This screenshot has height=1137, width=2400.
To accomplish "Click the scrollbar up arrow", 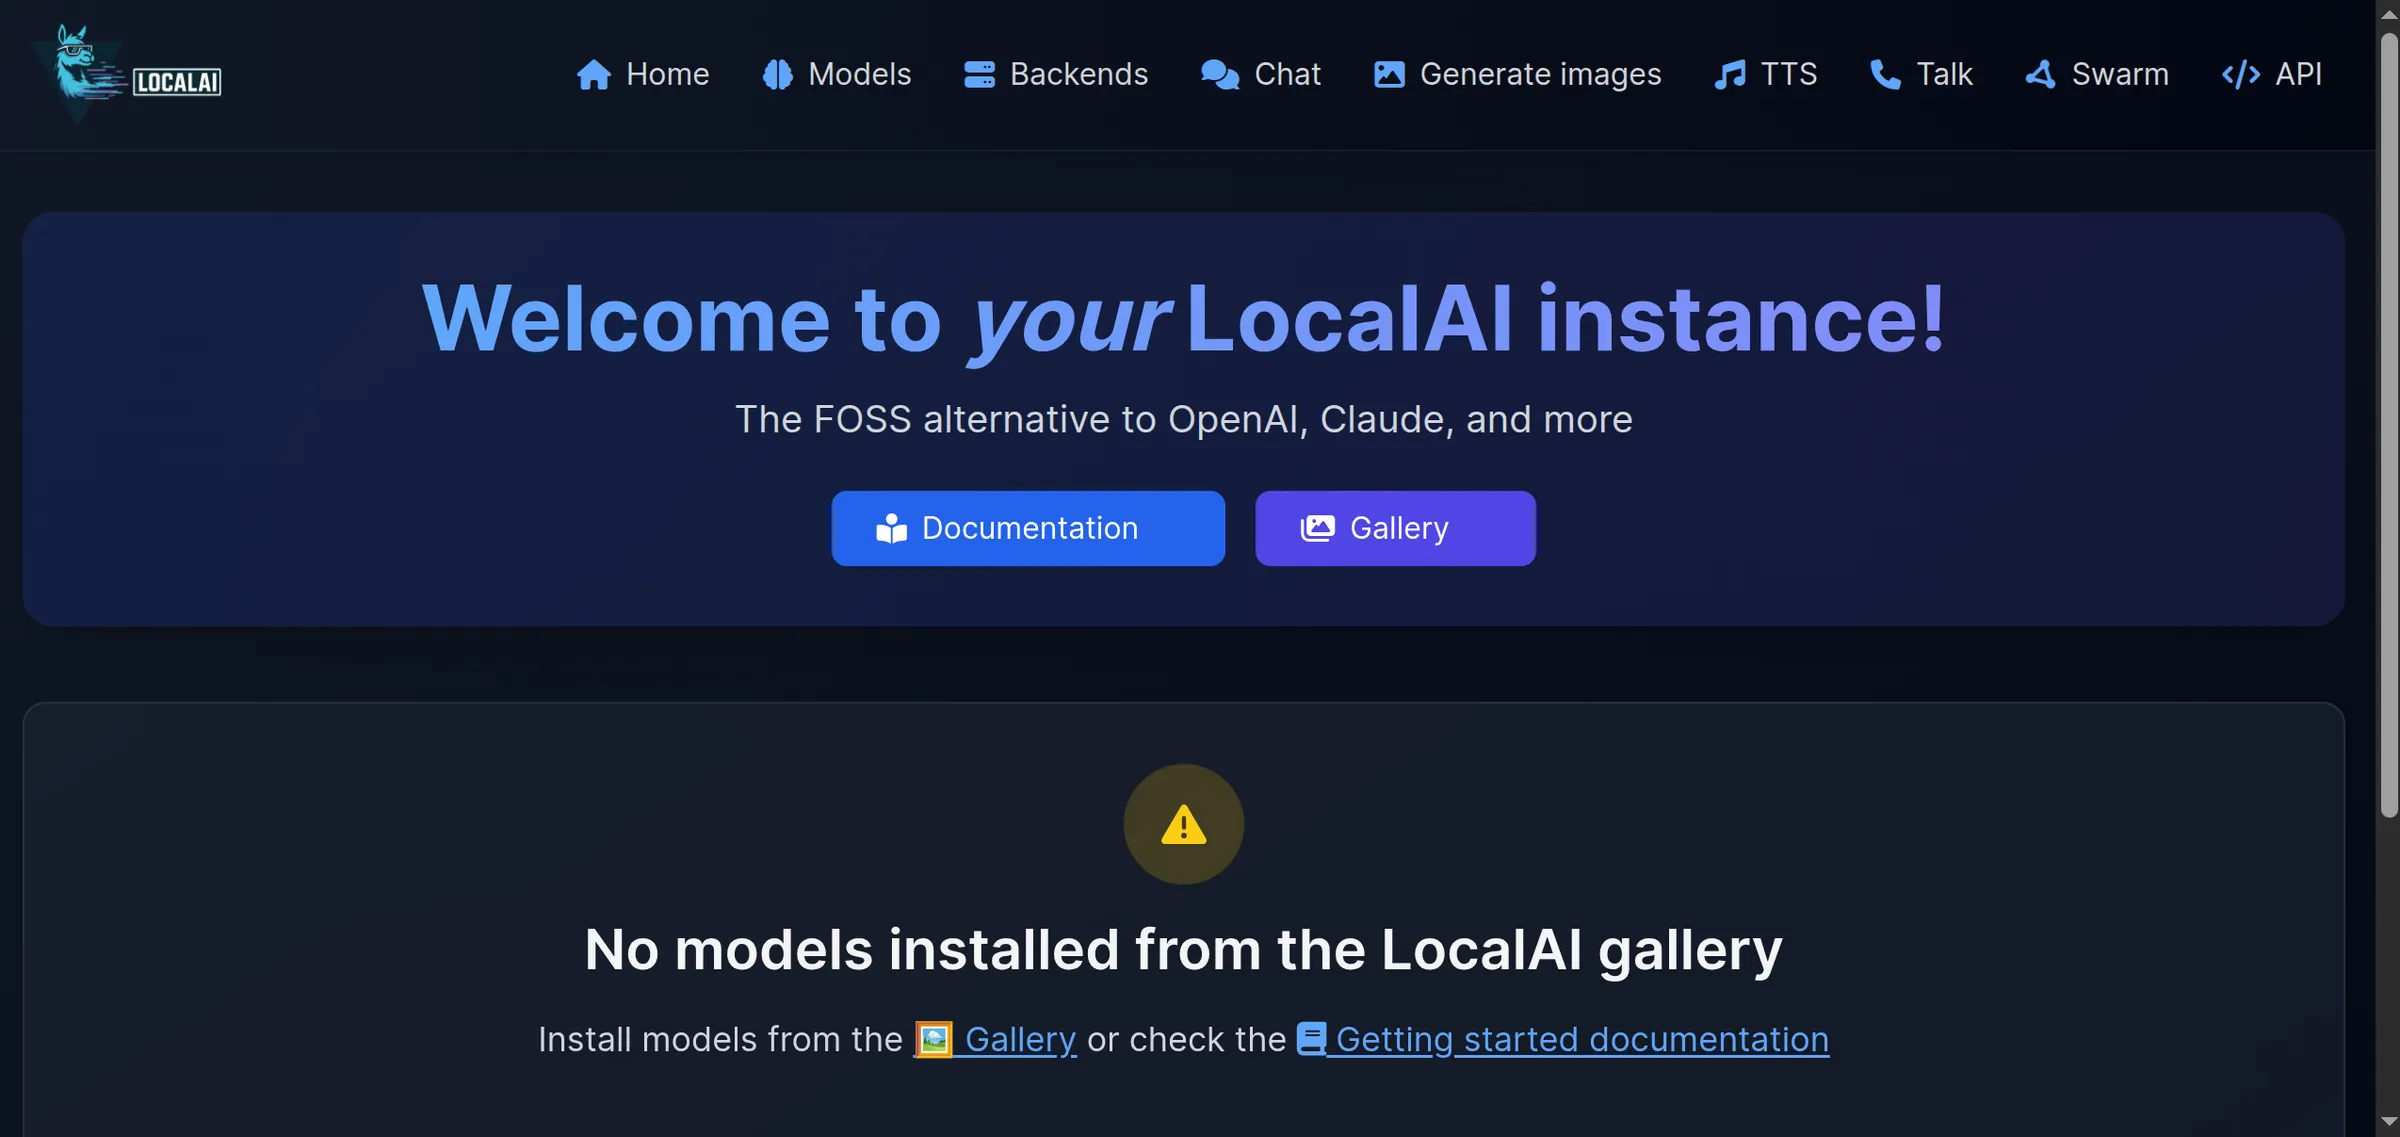I will click(x=2388, y=14).
